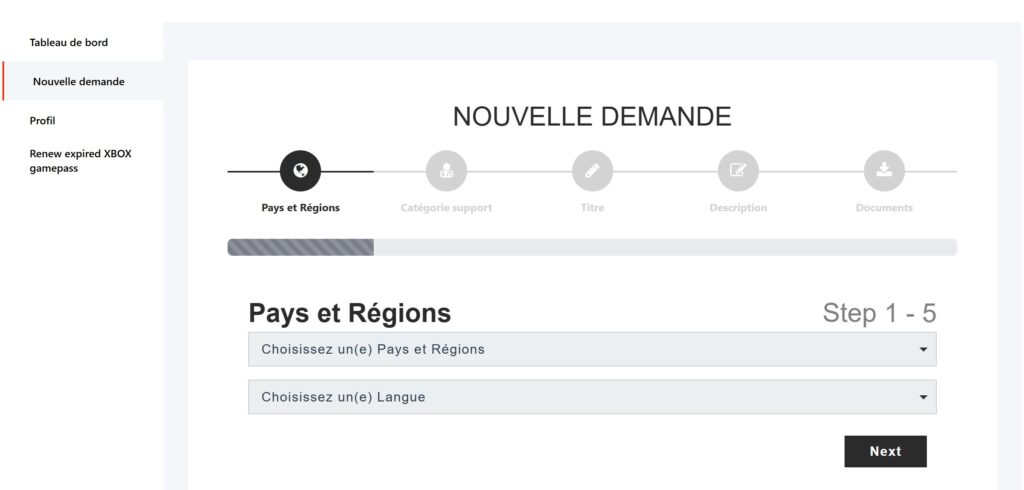Image resolution: width=1024 pixels, height=490 pixels.
Task: Click arrow of Langue dropdown
Action: tap(923, 397)
